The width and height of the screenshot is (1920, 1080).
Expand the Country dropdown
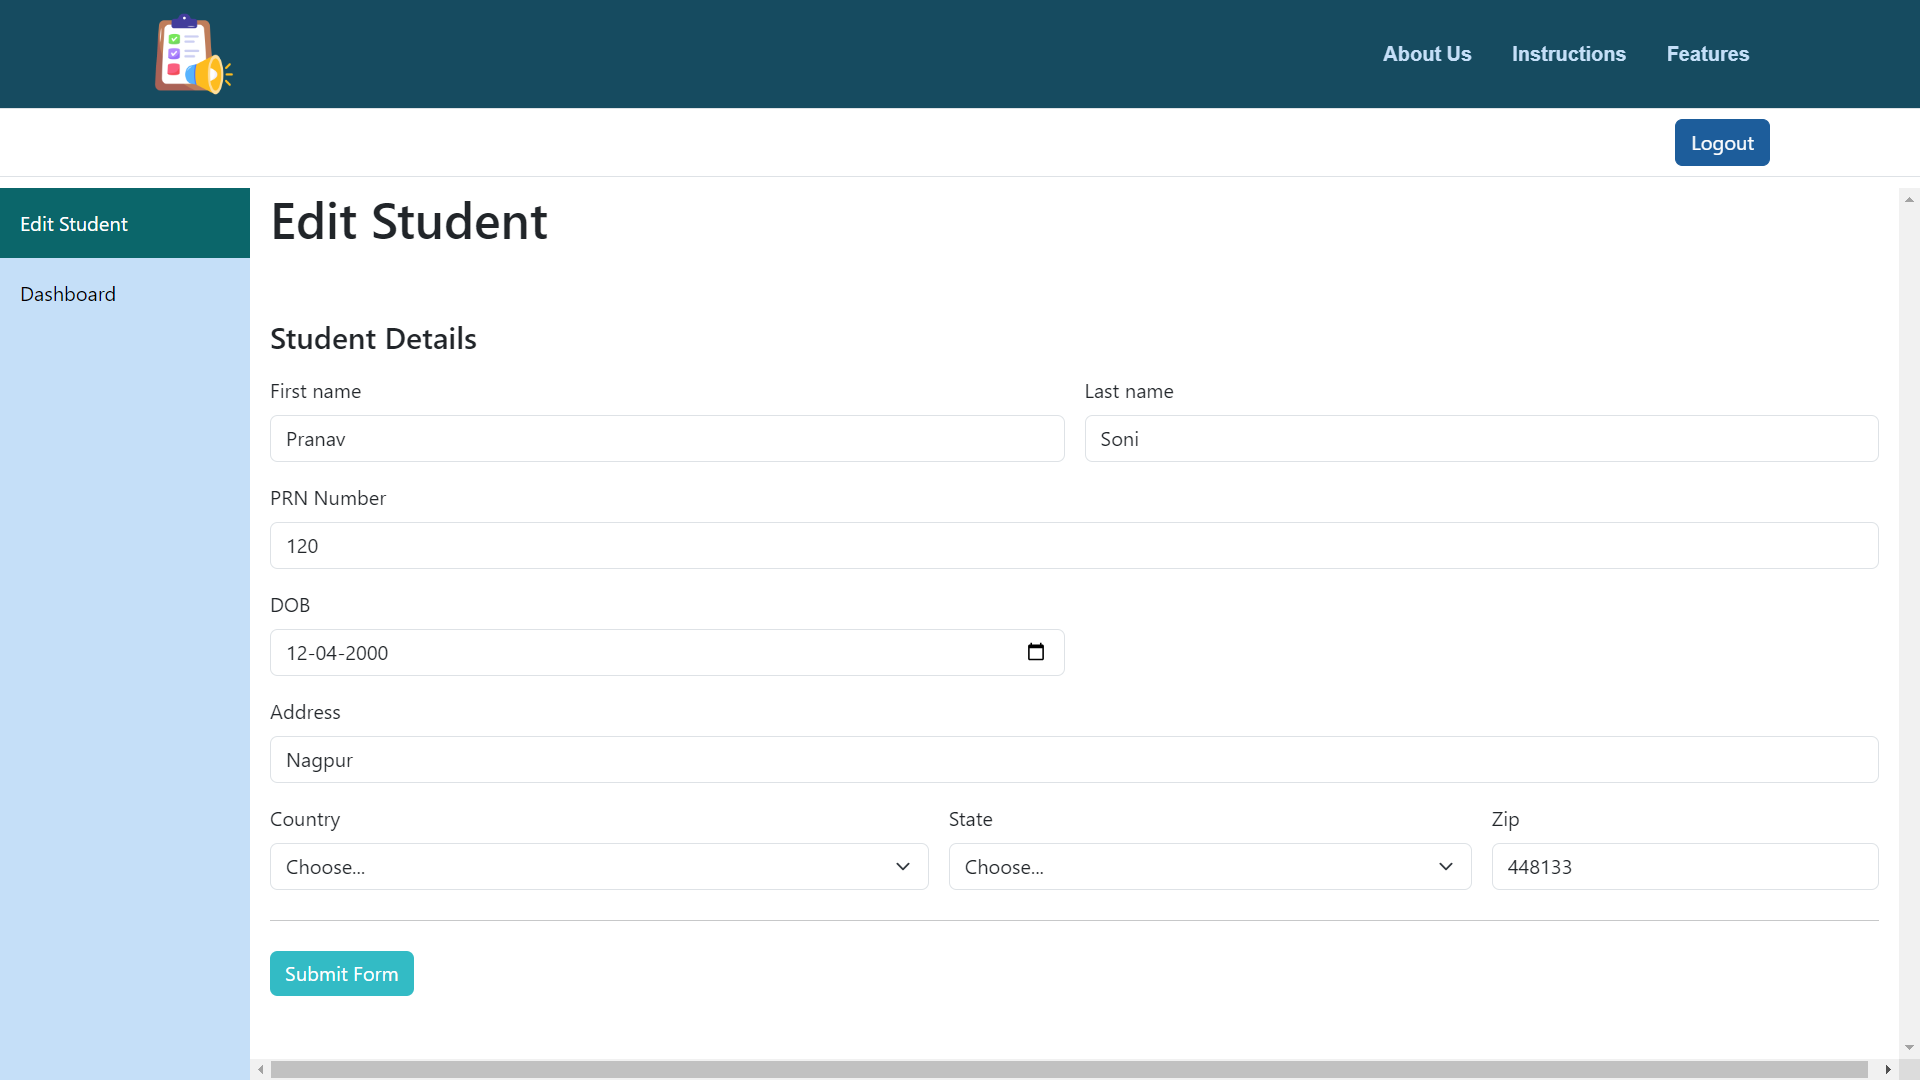pos(599,866)
